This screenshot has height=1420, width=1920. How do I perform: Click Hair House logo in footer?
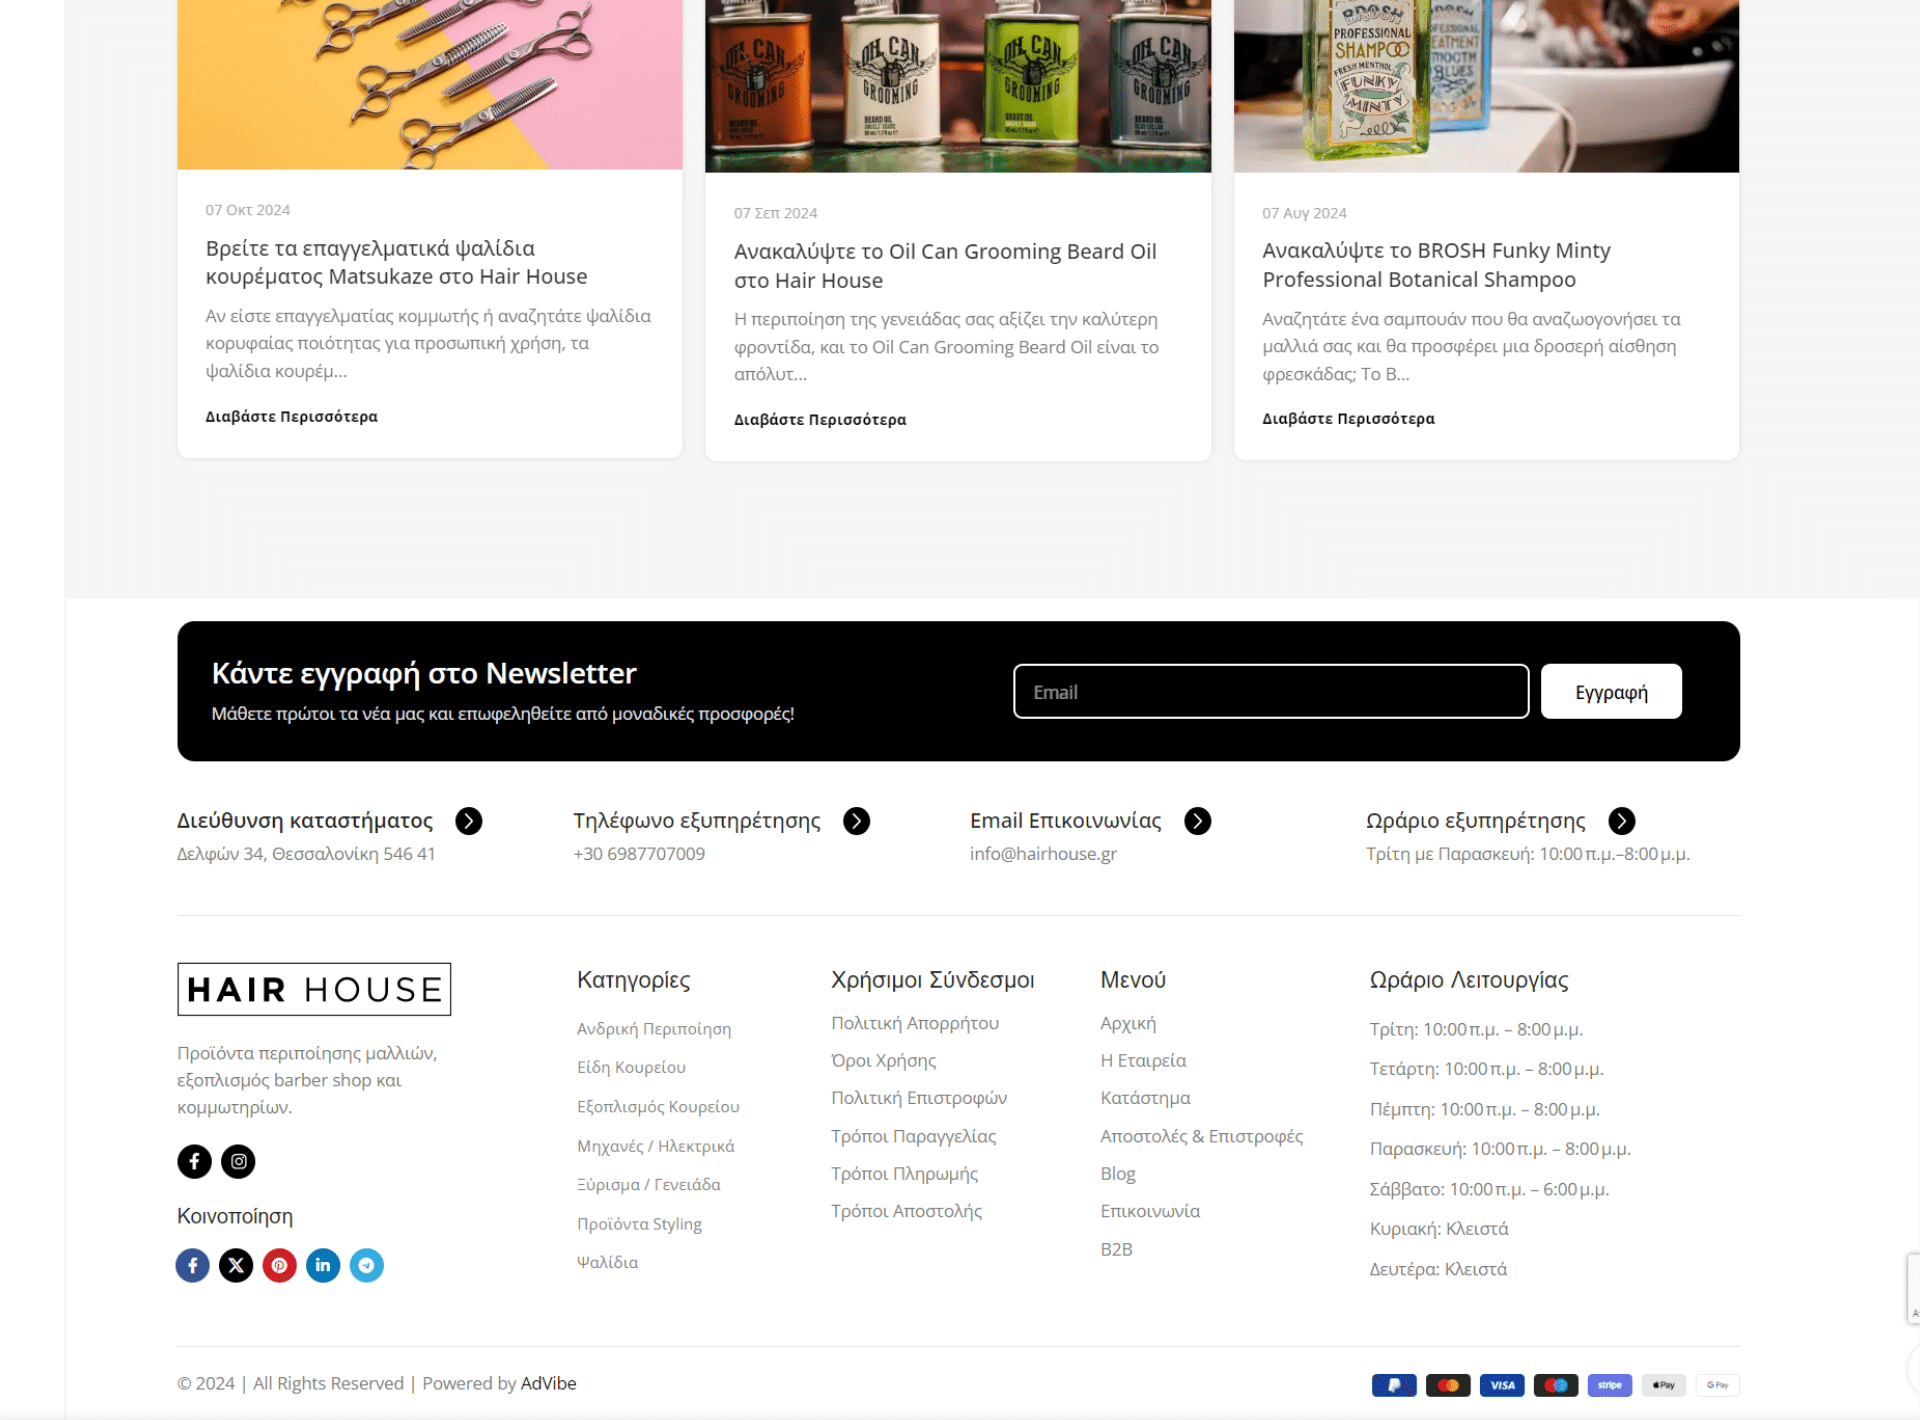[x=314, y=989]
